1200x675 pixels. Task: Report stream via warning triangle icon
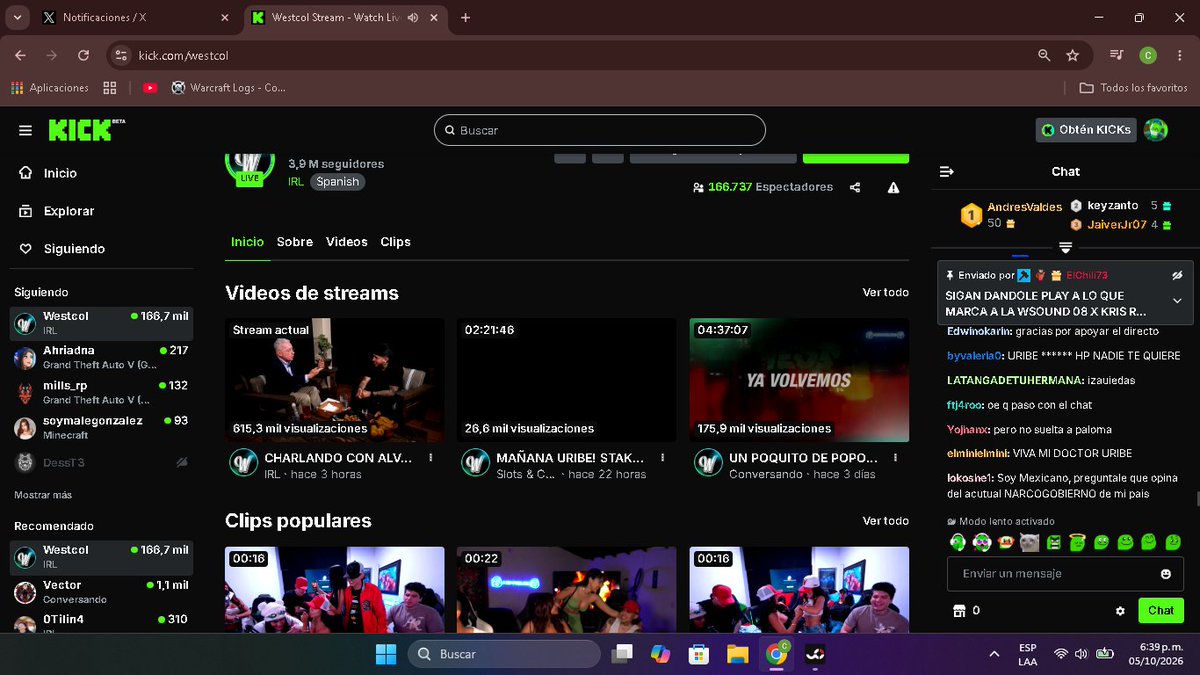[893, 187]
